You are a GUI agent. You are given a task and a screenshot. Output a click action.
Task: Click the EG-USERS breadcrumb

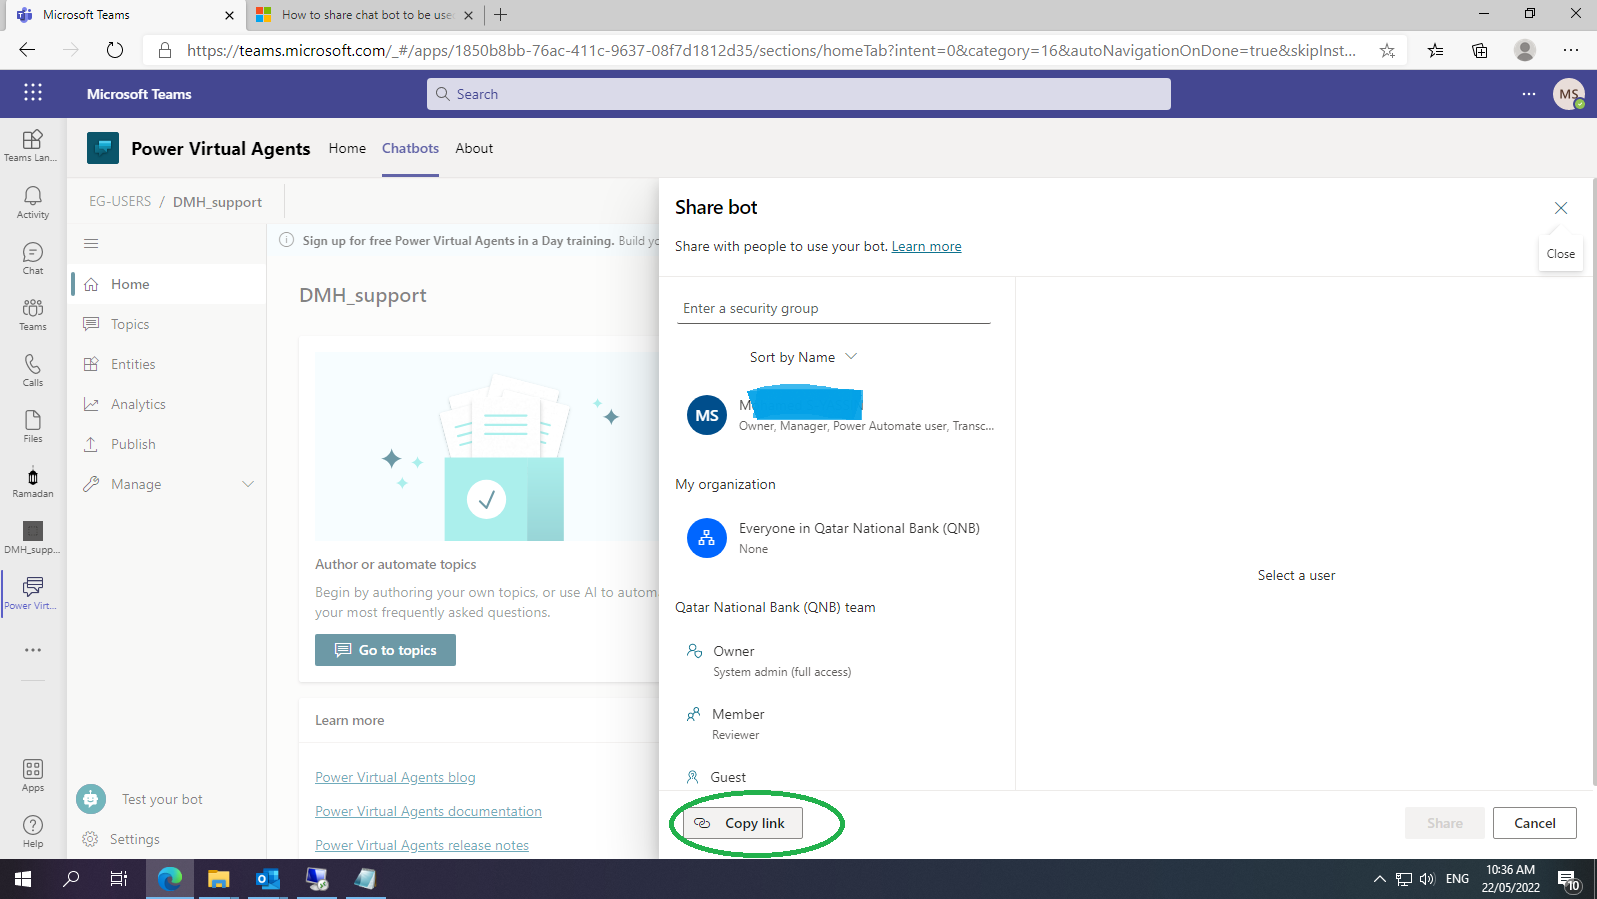[x=120, y=201]
